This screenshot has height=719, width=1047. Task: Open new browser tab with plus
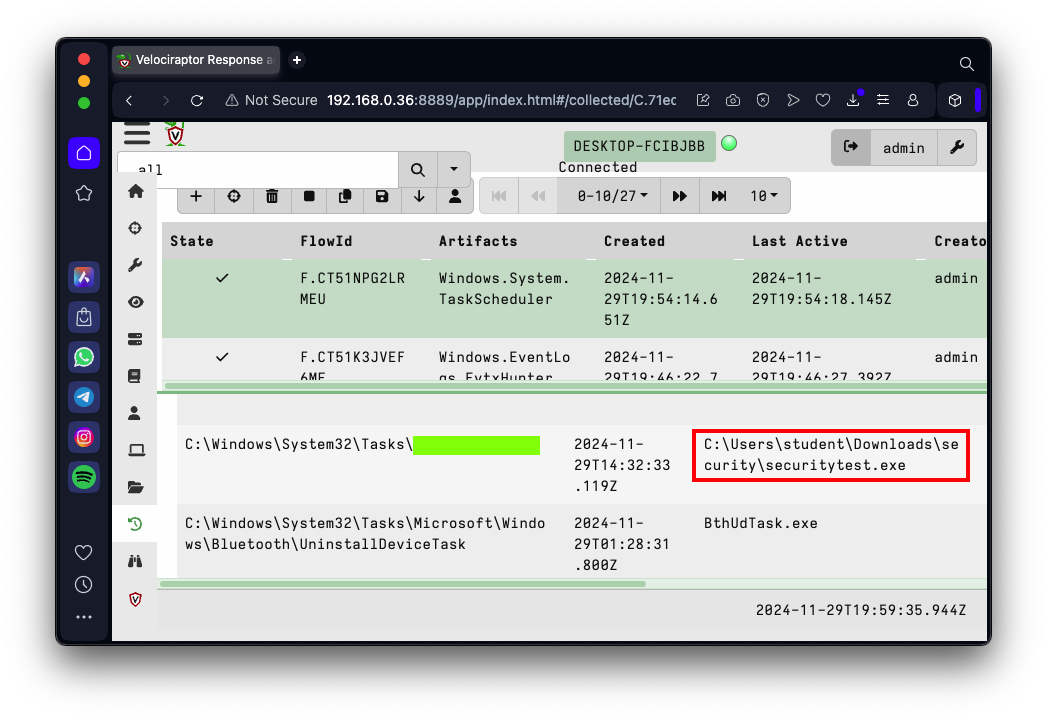click(297, 60)
